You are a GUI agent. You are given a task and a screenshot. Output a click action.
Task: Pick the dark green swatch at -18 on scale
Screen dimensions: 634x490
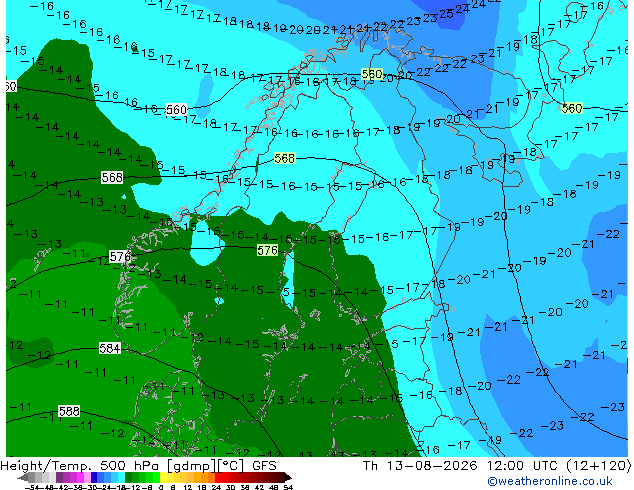[x=129, y=478]
